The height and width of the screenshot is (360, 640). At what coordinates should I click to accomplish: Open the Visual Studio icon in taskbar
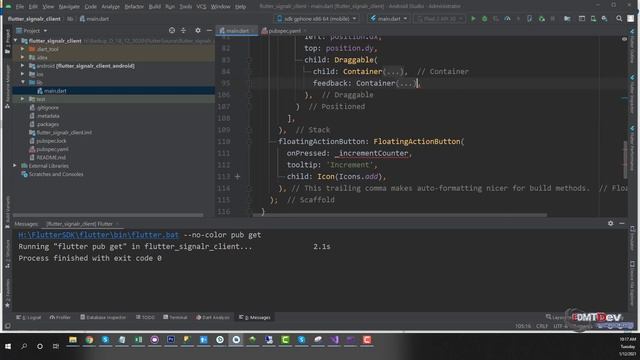click(x=334, y=340)
